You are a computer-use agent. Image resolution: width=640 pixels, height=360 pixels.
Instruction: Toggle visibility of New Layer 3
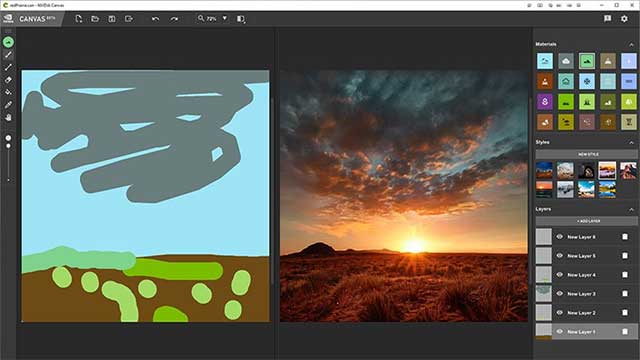click(560, 293)
